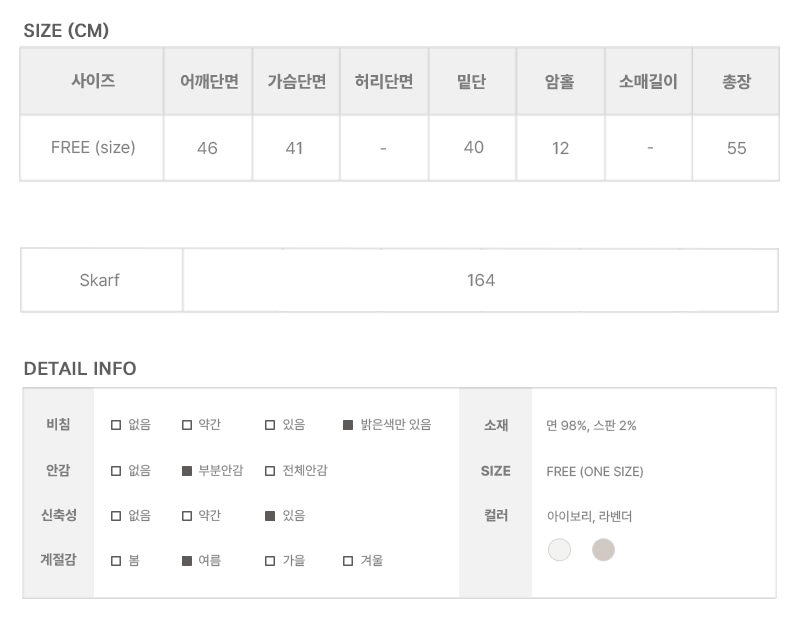
Task: Check '없음' box in 비침 row
Action: tap(116, 425)
